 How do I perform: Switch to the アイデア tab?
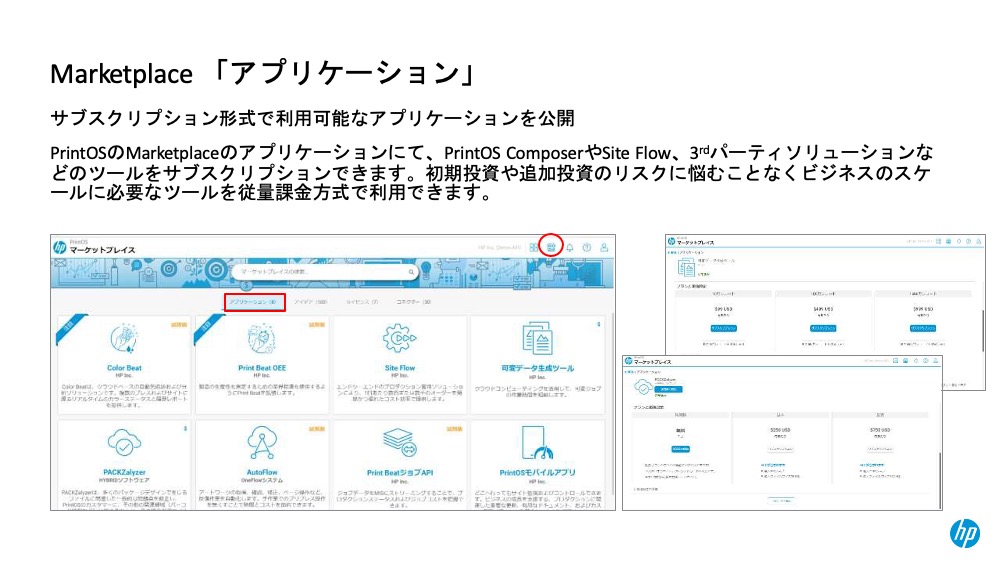(x=311, y=302)
